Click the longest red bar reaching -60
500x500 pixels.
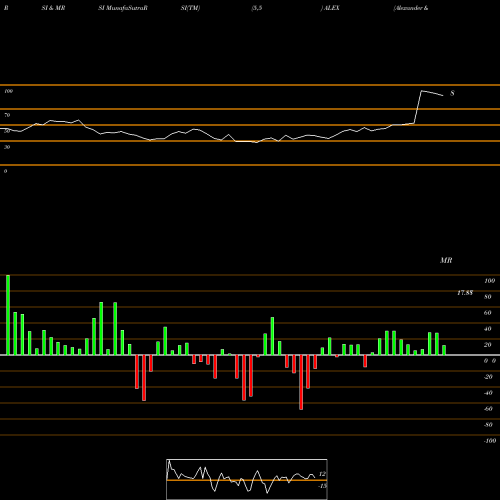click(x=301, y=382)
